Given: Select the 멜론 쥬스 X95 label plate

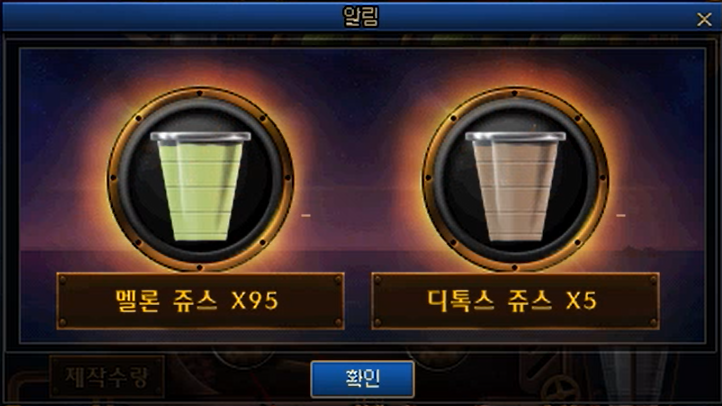Looking at the screenshot, I should [x=200, y=301].
